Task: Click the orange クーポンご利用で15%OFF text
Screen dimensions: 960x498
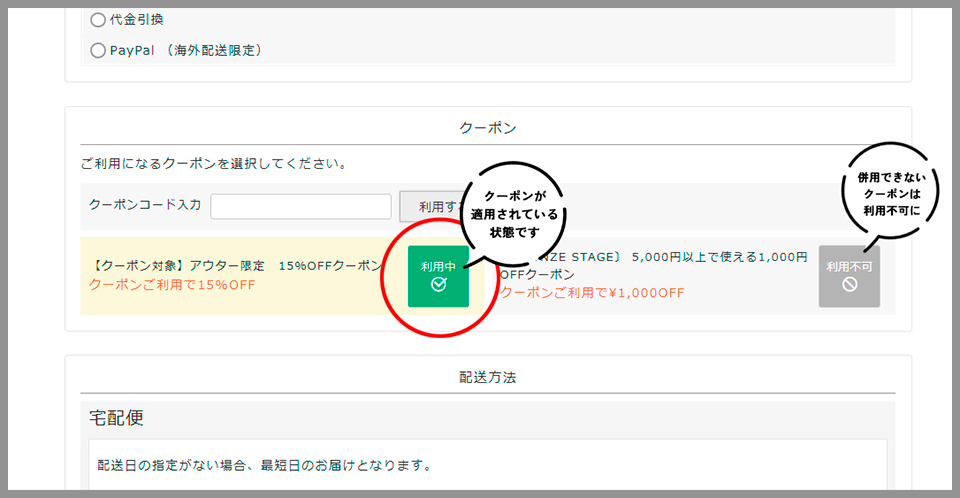Action: pos(172,284)
